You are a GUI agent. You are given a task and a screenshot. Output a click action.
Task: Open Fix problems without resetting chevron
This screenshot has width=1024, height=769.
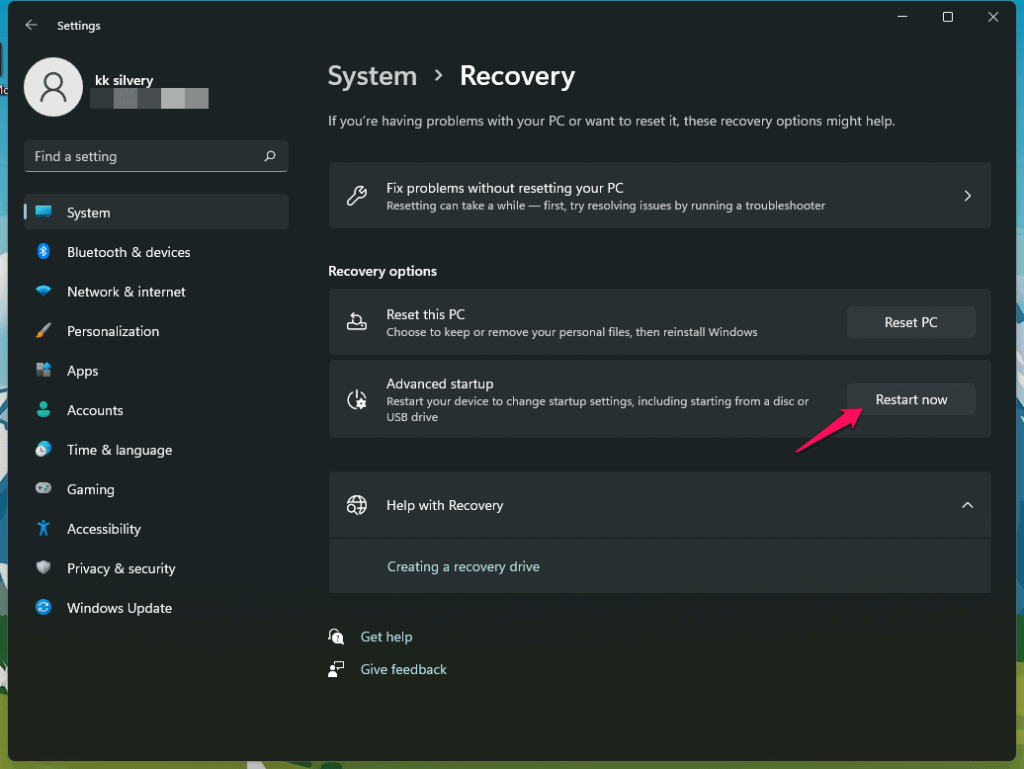click(x=967, y=196)
